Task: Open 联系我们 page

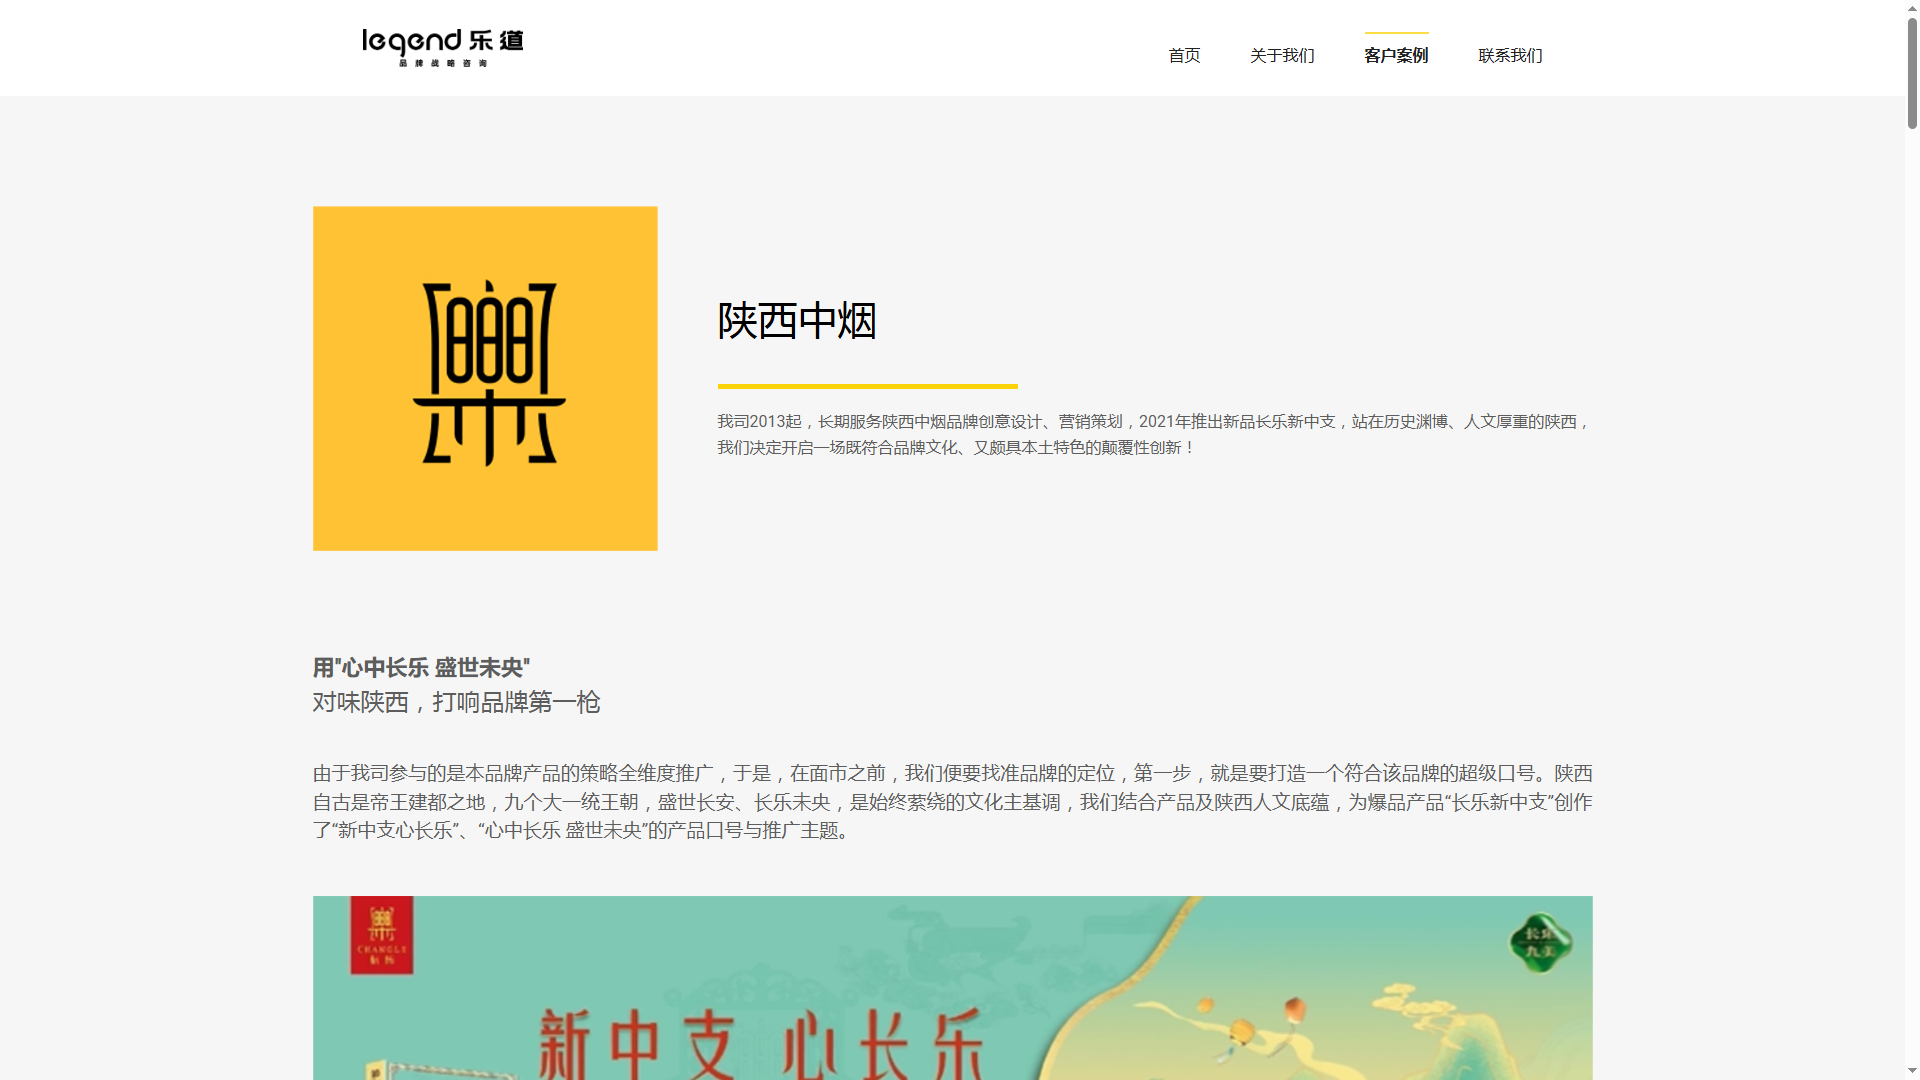Action: tap(1510, 55)
